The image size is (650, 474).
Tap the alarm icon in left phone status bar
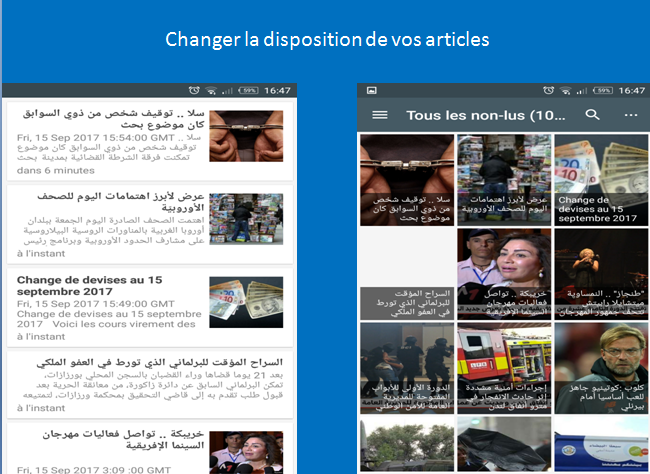[x=194, y=90]
